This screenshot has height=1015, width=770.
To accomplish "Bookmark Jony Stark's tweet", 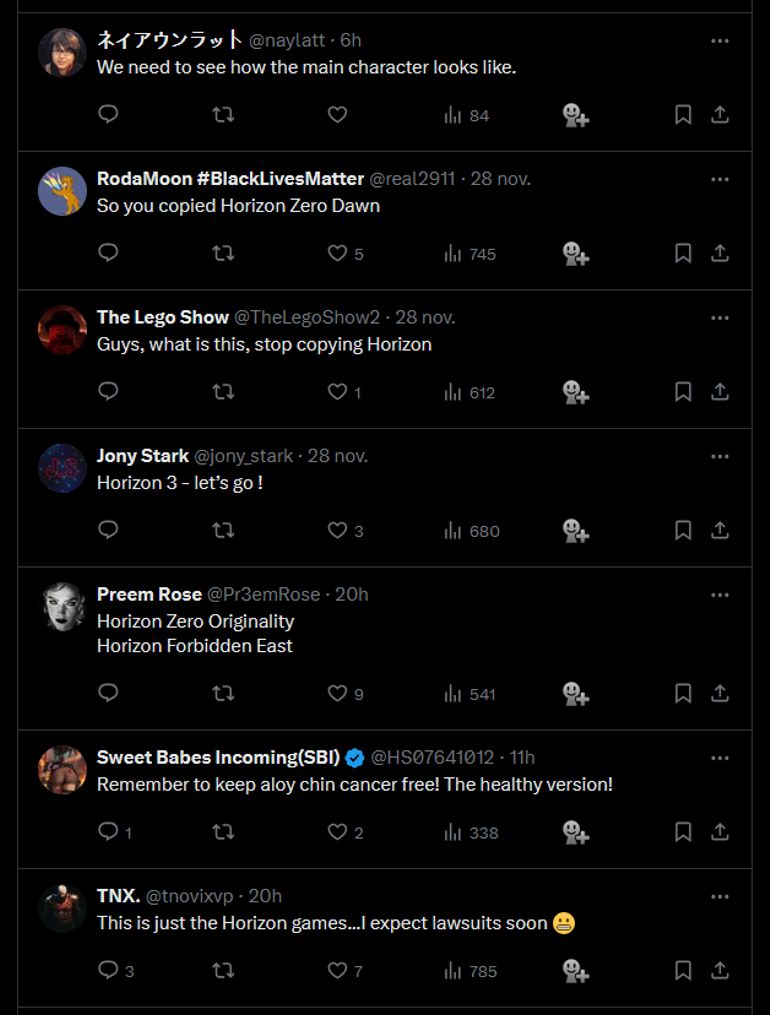I will [683, 530].
